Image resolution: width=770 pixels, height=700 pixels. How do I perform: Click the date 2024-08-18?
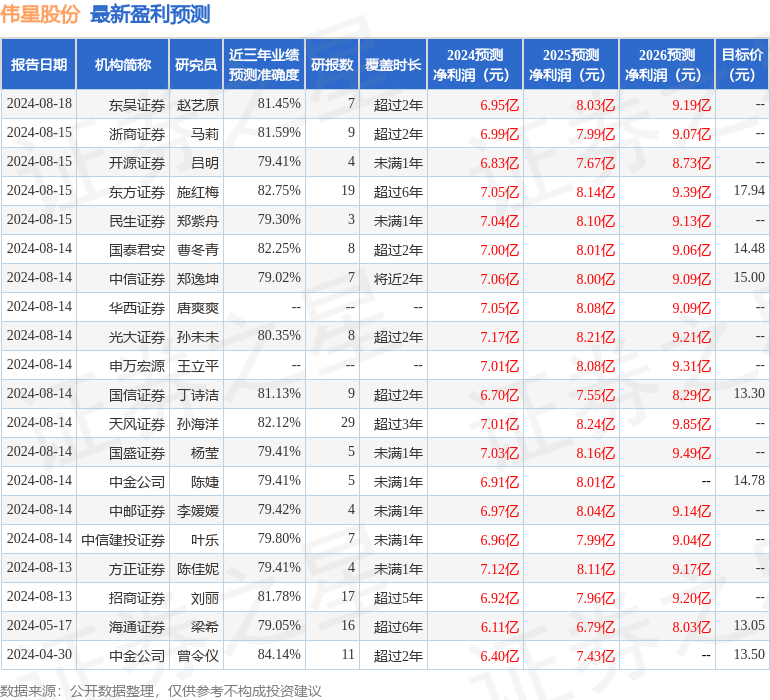pos(39,103)
